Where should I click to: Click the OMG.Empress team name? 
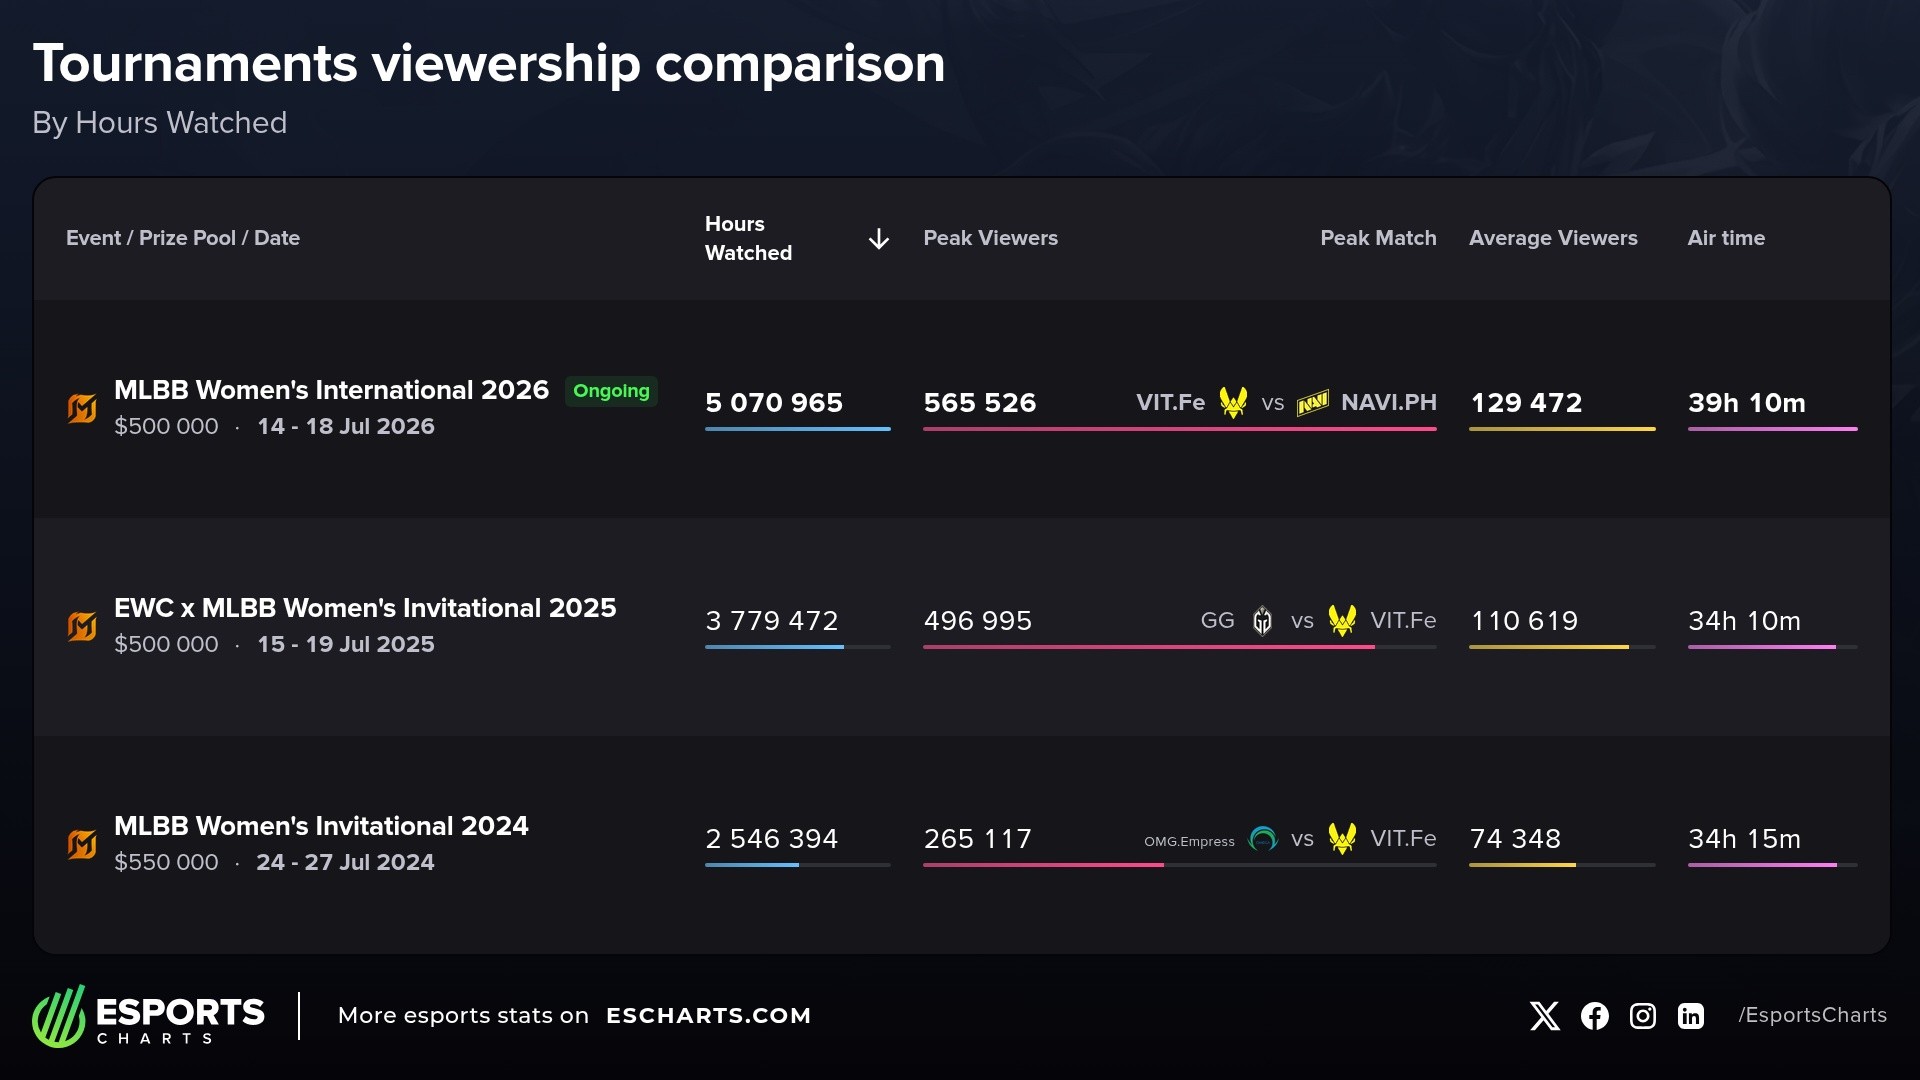tap(1189, 841)
